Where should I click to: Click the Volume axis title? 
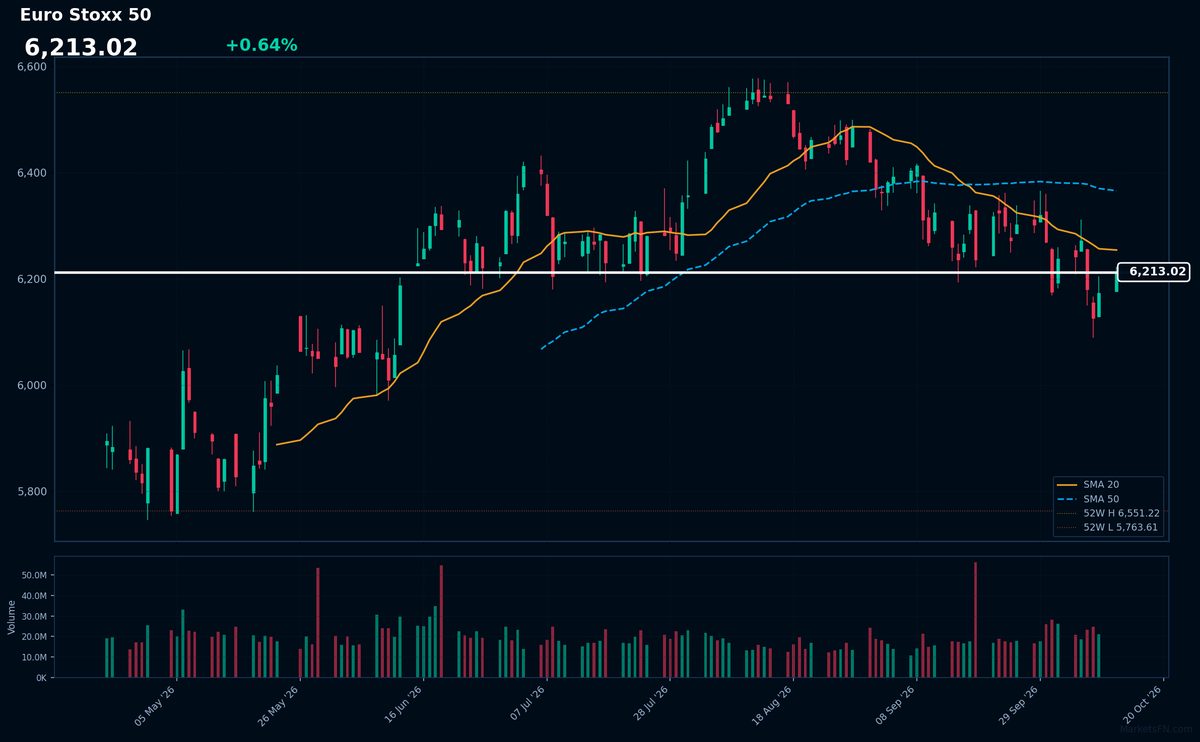(12, 617)
